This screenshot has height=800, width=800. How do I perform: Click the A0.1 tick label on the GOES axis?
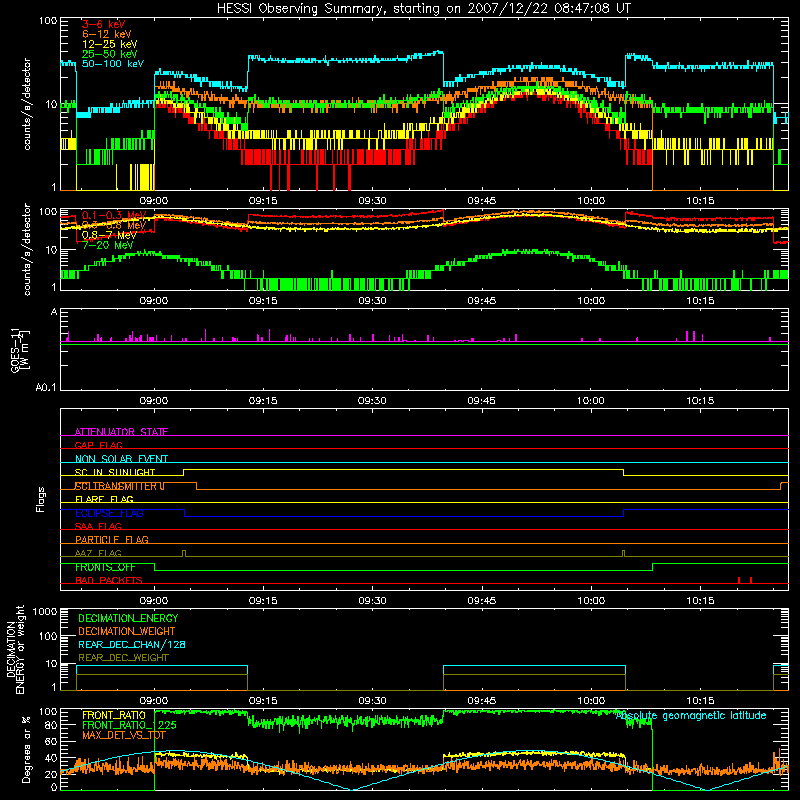[46, 388]
